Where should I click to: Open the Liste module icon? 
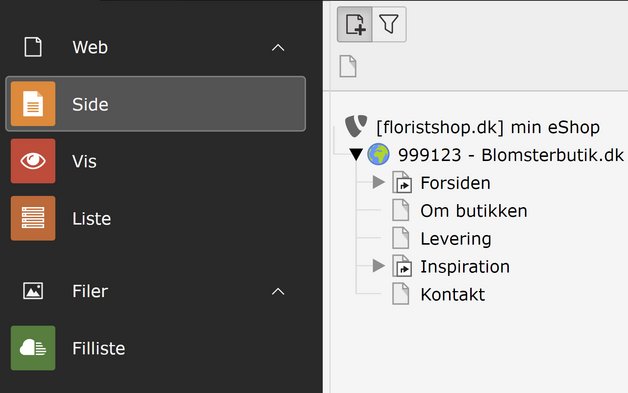pyautogui.click(x=33, y=218)
